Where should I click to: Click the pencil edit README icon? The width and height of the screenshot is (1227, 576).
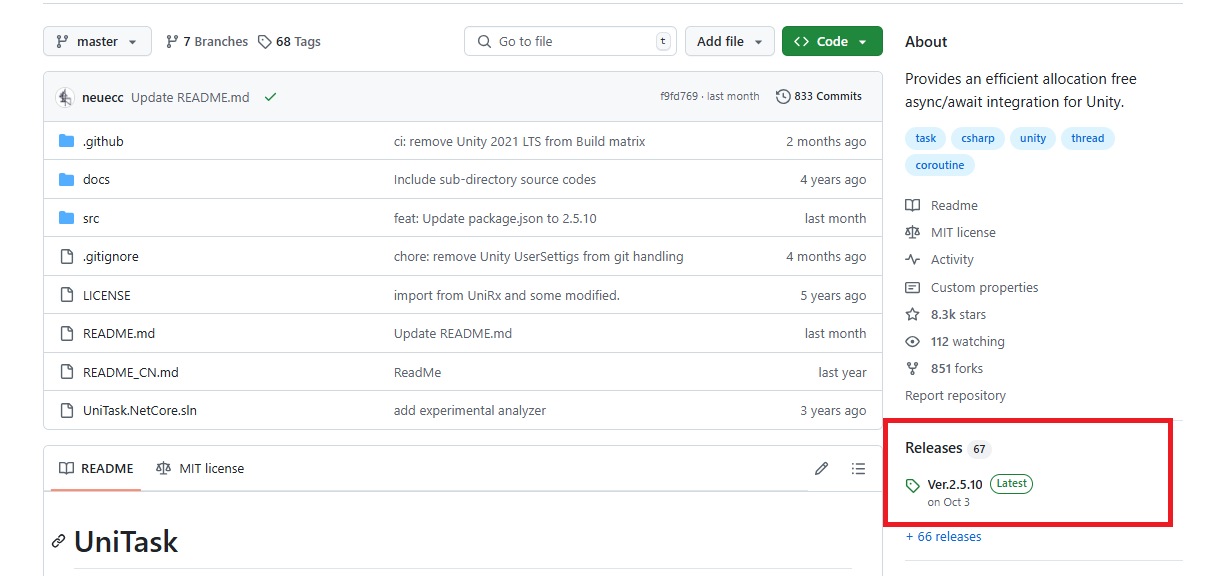click(x=822, y=468)
